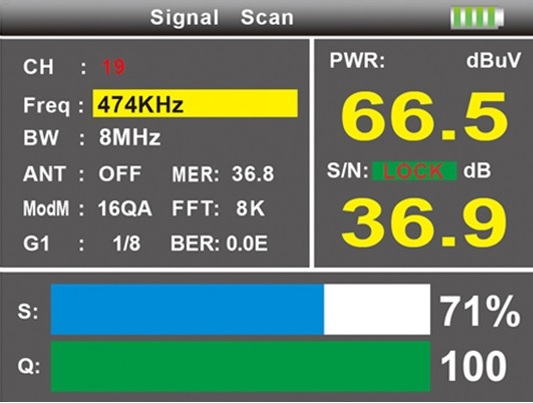Select the BW 8MHz value

coord(130,138)
